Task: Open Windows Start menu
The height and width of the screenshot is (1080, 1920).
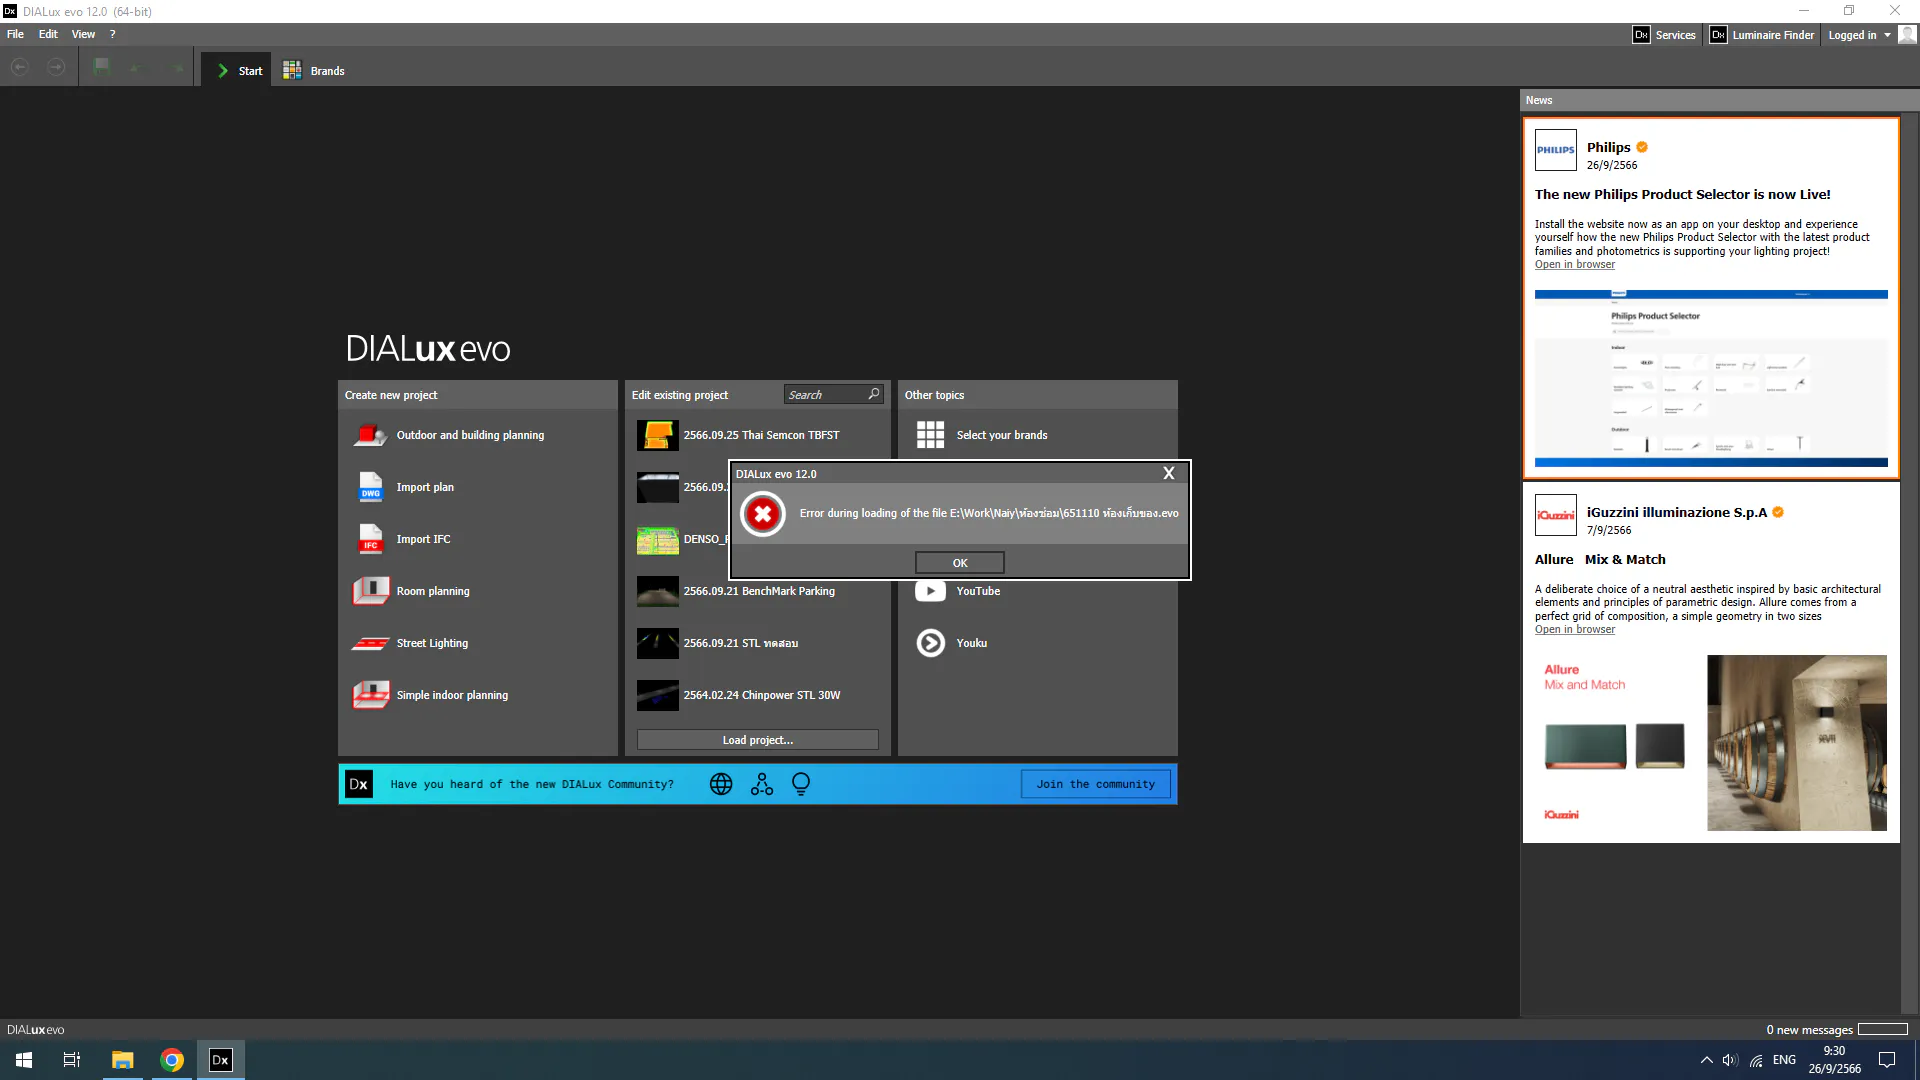Action: pos(24,1060)
